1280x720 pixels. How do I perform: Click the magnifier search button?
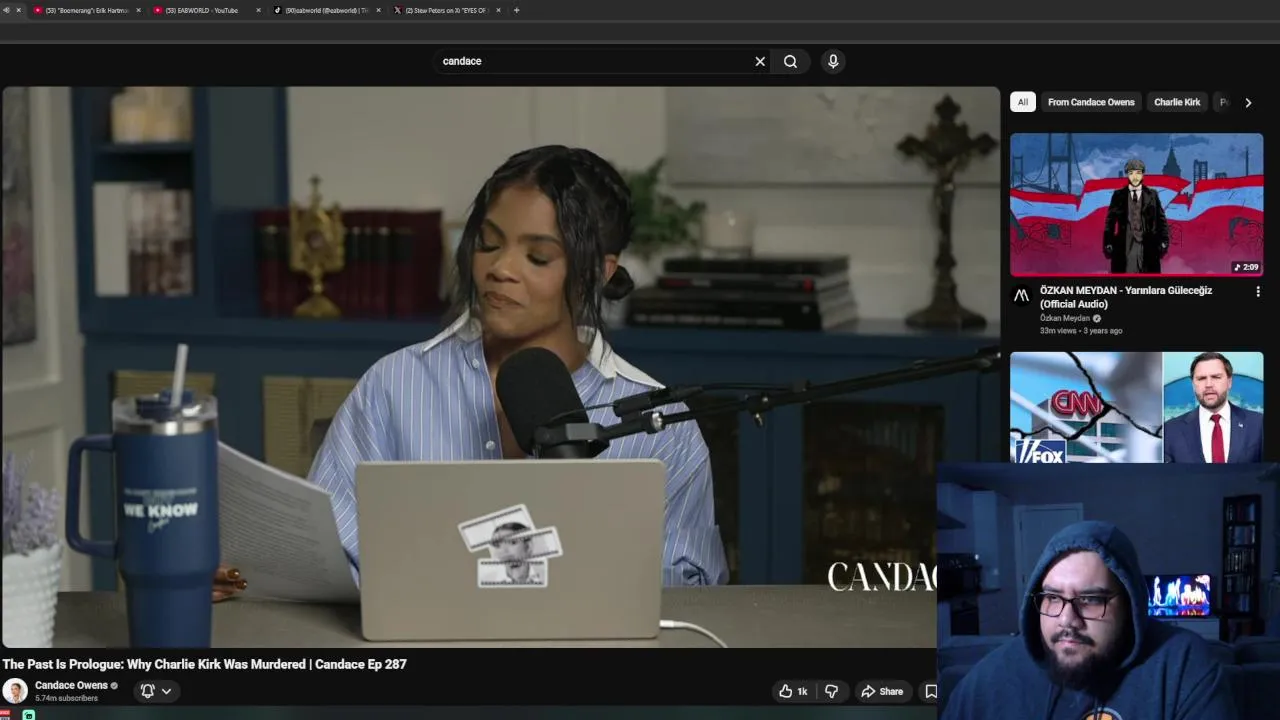[790, 61]
